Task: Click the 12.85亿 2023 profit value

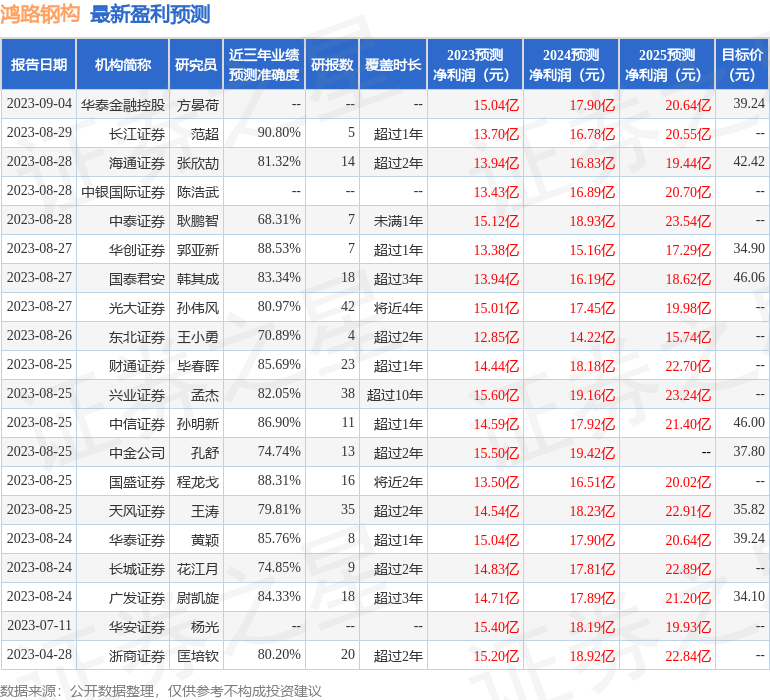Action: pos(496,336)
